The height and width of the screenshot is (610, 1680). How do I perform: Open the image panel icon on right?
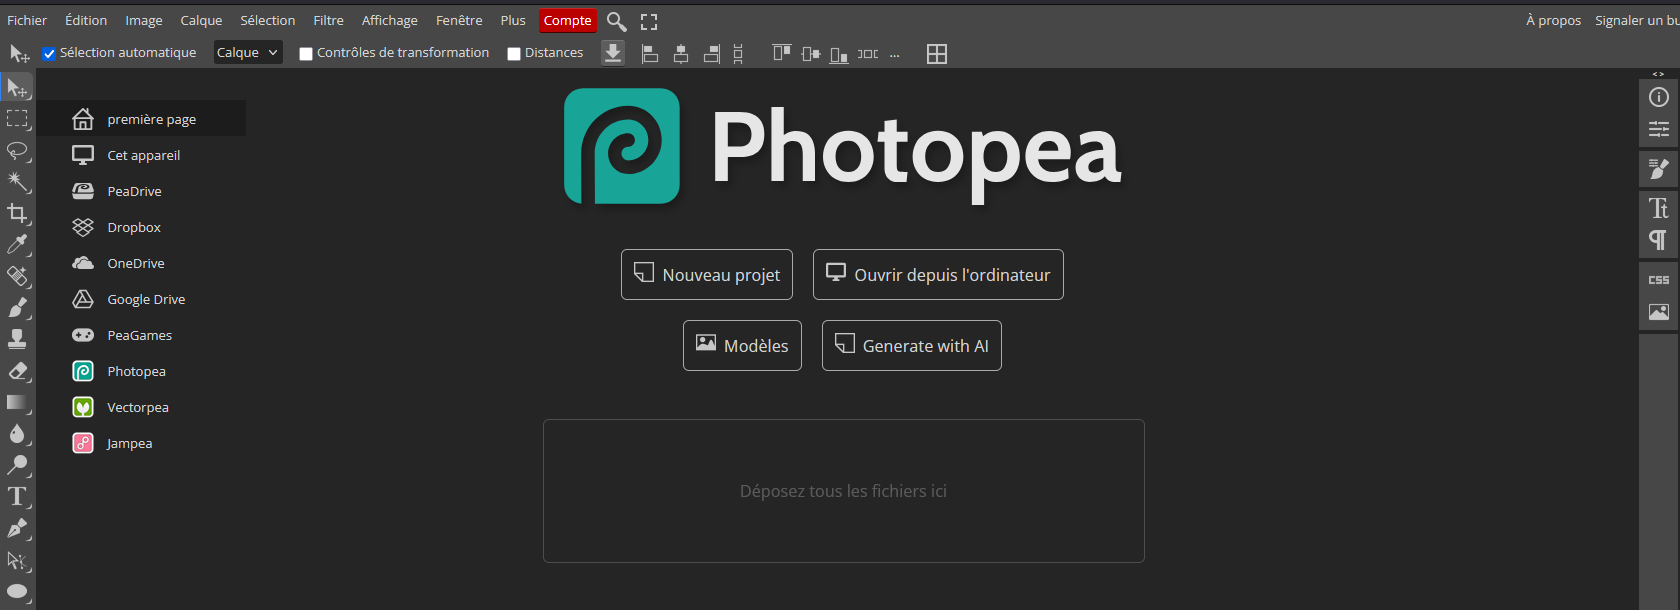tap(1659, 312)
